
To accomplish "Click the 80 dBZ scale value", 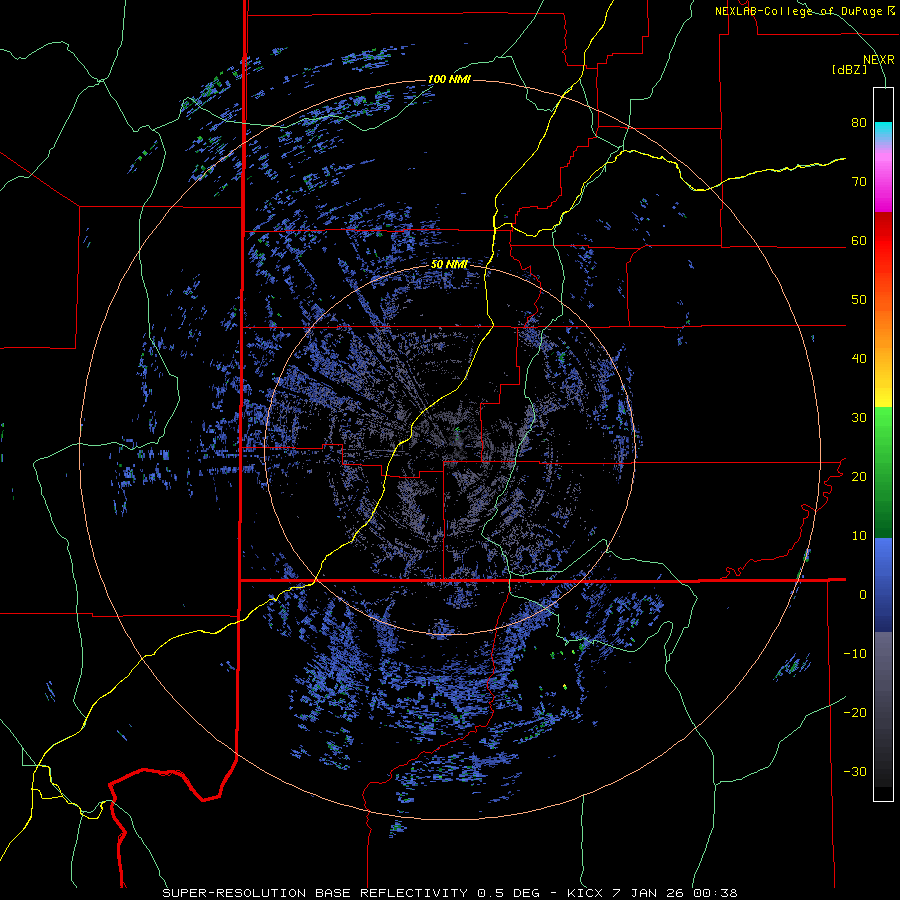I will pyautogui.click(x=859, y=123).
